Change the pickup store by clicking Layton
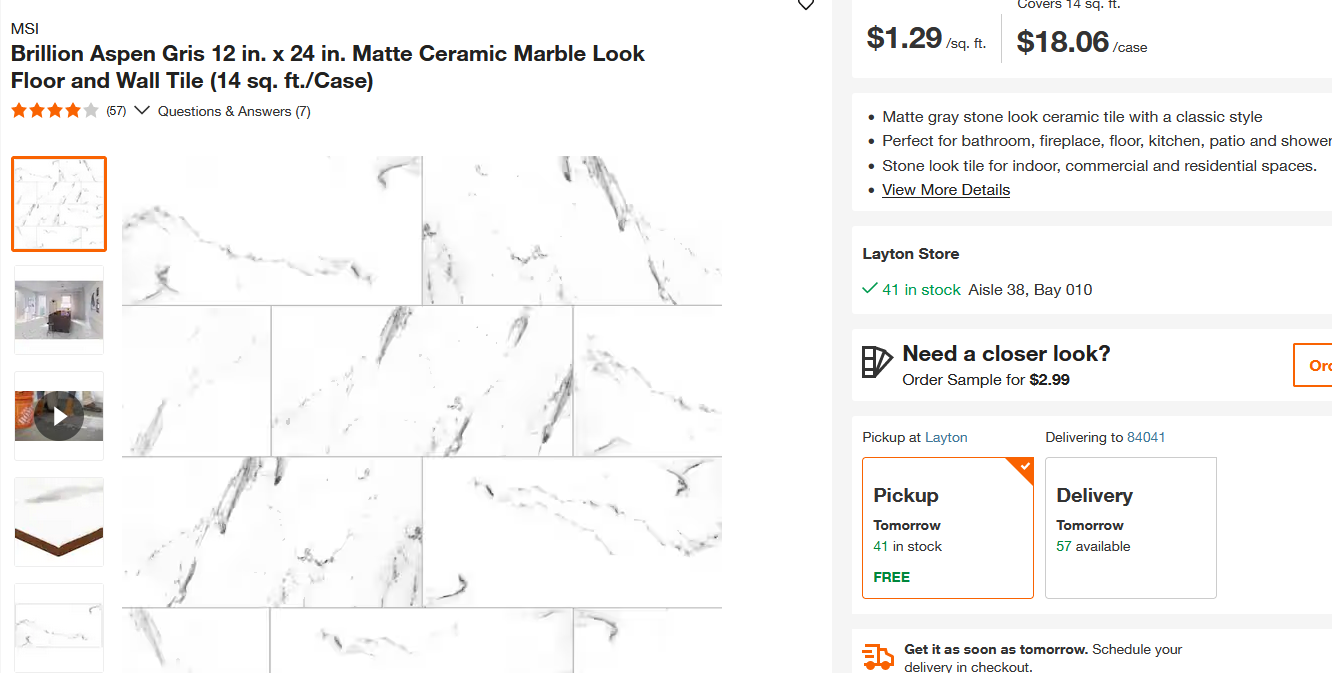The width and height of the screenshot is (1332, 673). [945, 437]
